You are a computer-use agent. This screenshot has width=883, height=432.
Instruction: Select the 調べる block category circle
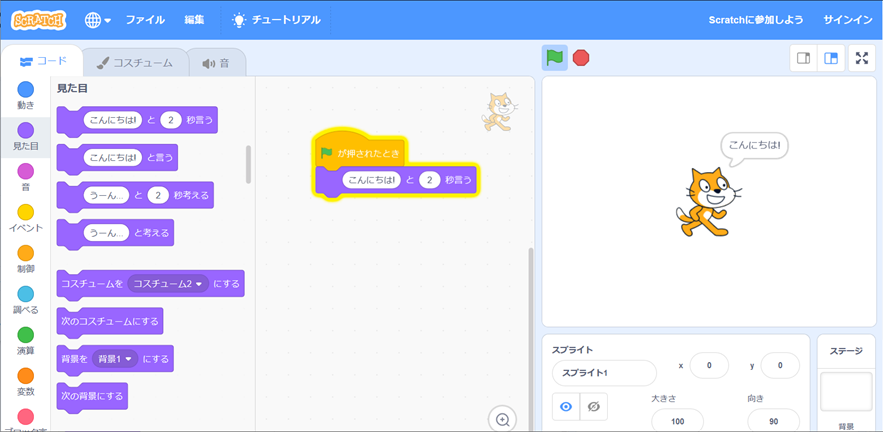click(25, 294)
